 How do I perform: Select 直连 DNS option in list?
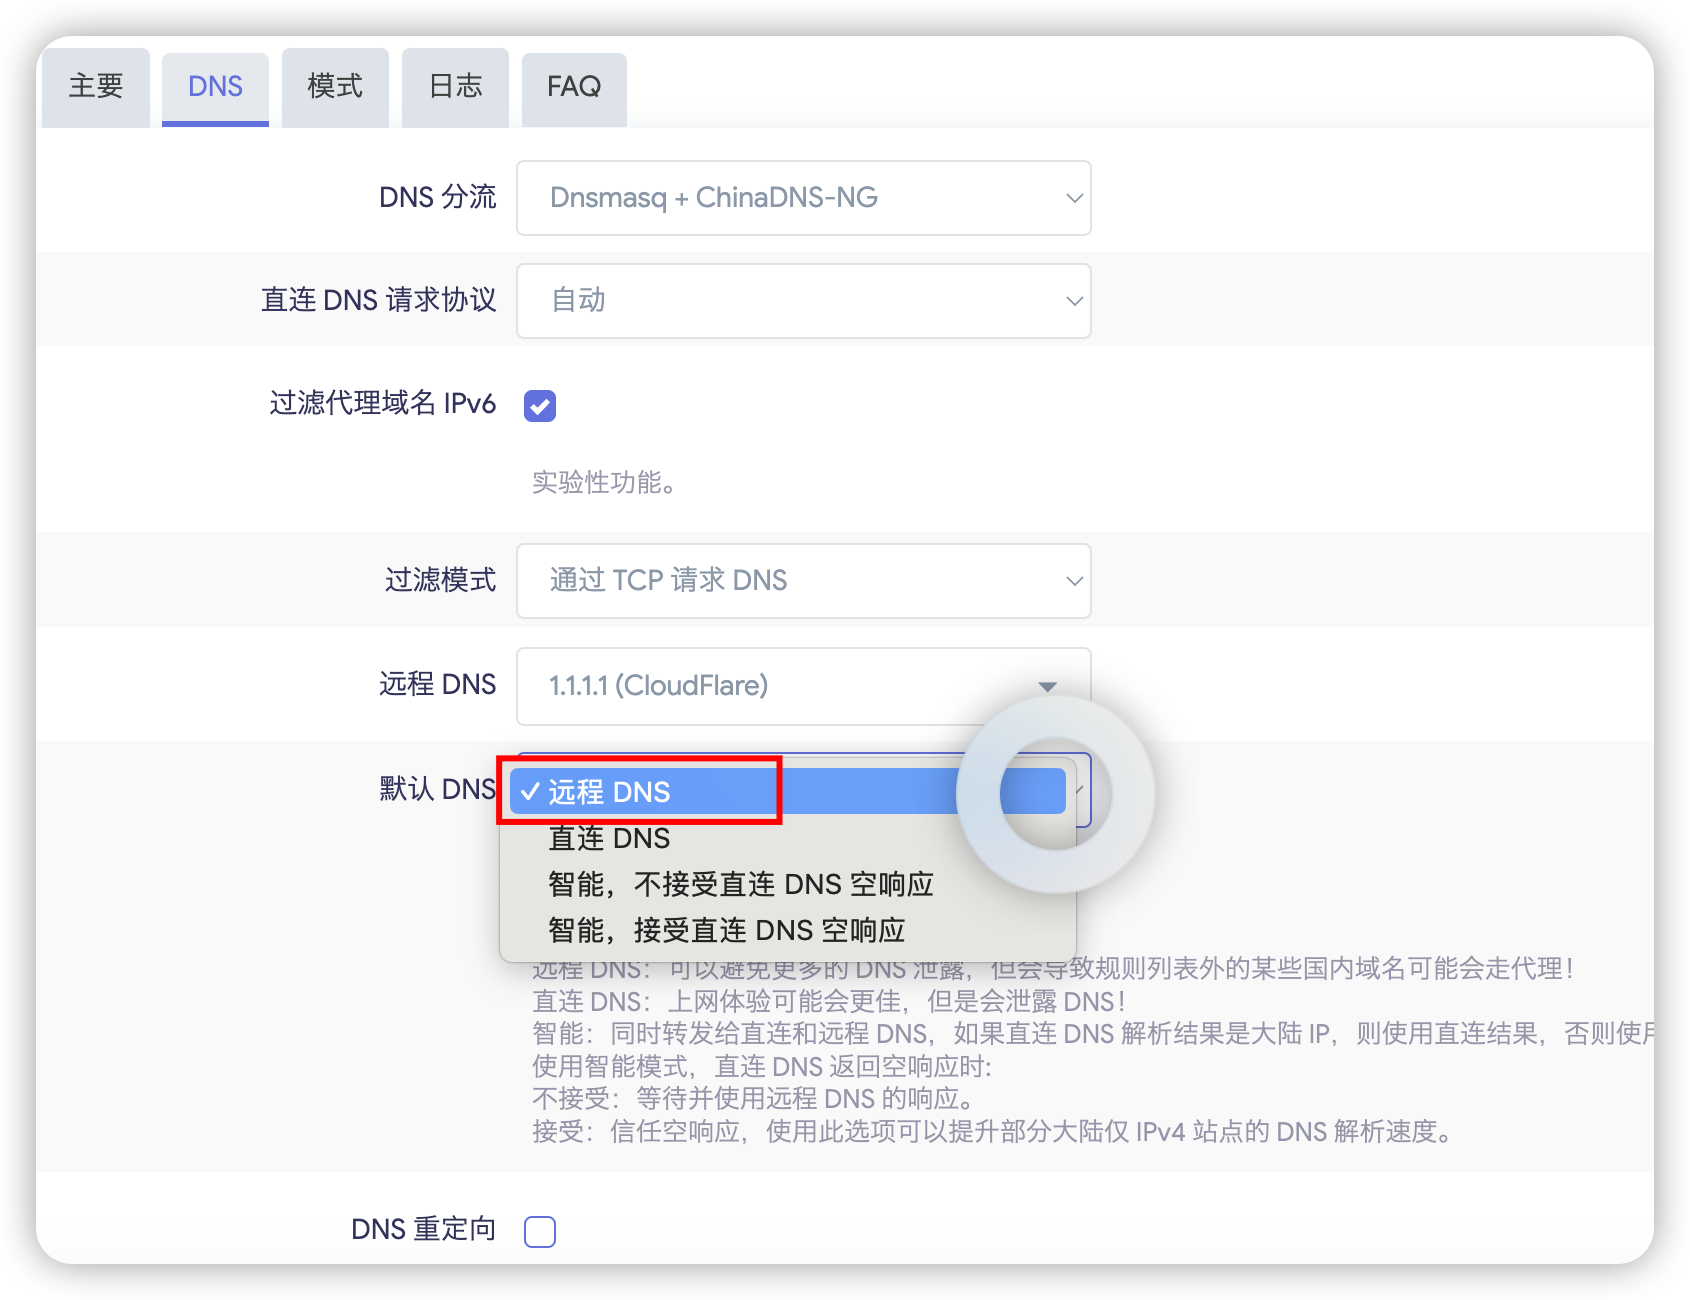pos(609,838)
